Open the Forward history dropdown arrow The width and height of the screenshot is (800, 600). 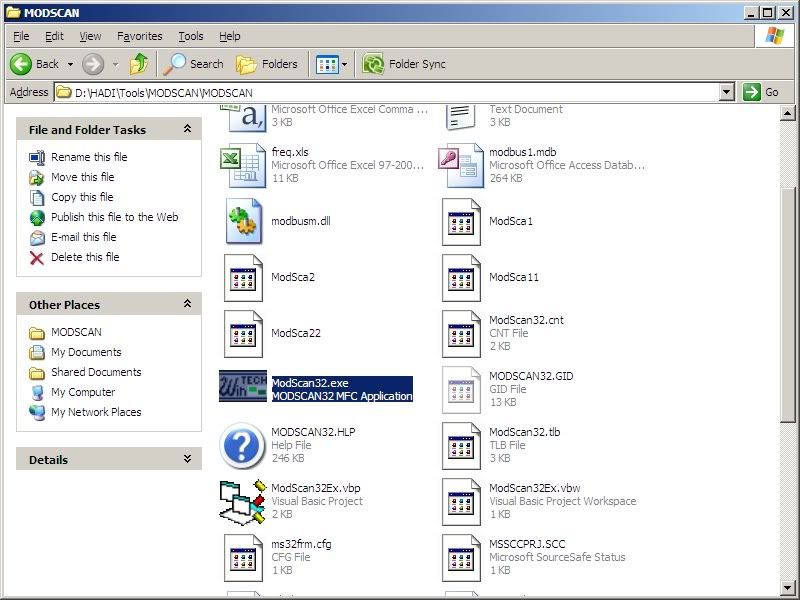point(115,64)
